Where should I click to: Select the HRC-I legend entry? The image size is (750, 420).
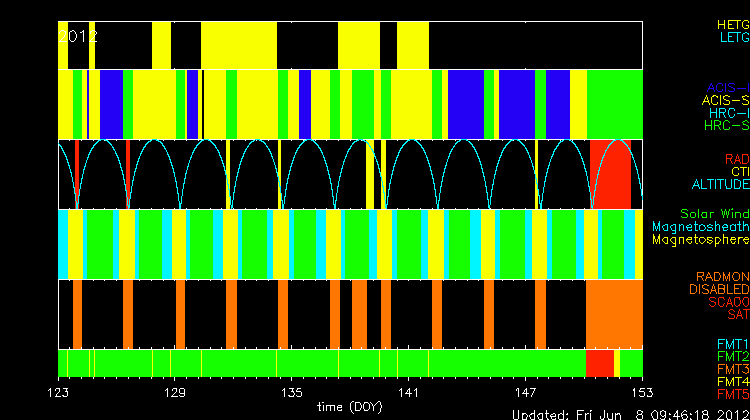click(x=727, y=113)
